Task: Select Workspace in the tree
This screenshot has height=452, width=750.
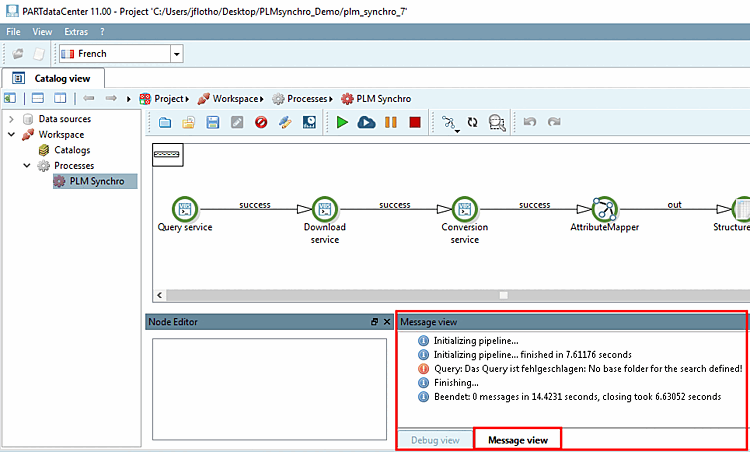Action: (x=61, y=135)
